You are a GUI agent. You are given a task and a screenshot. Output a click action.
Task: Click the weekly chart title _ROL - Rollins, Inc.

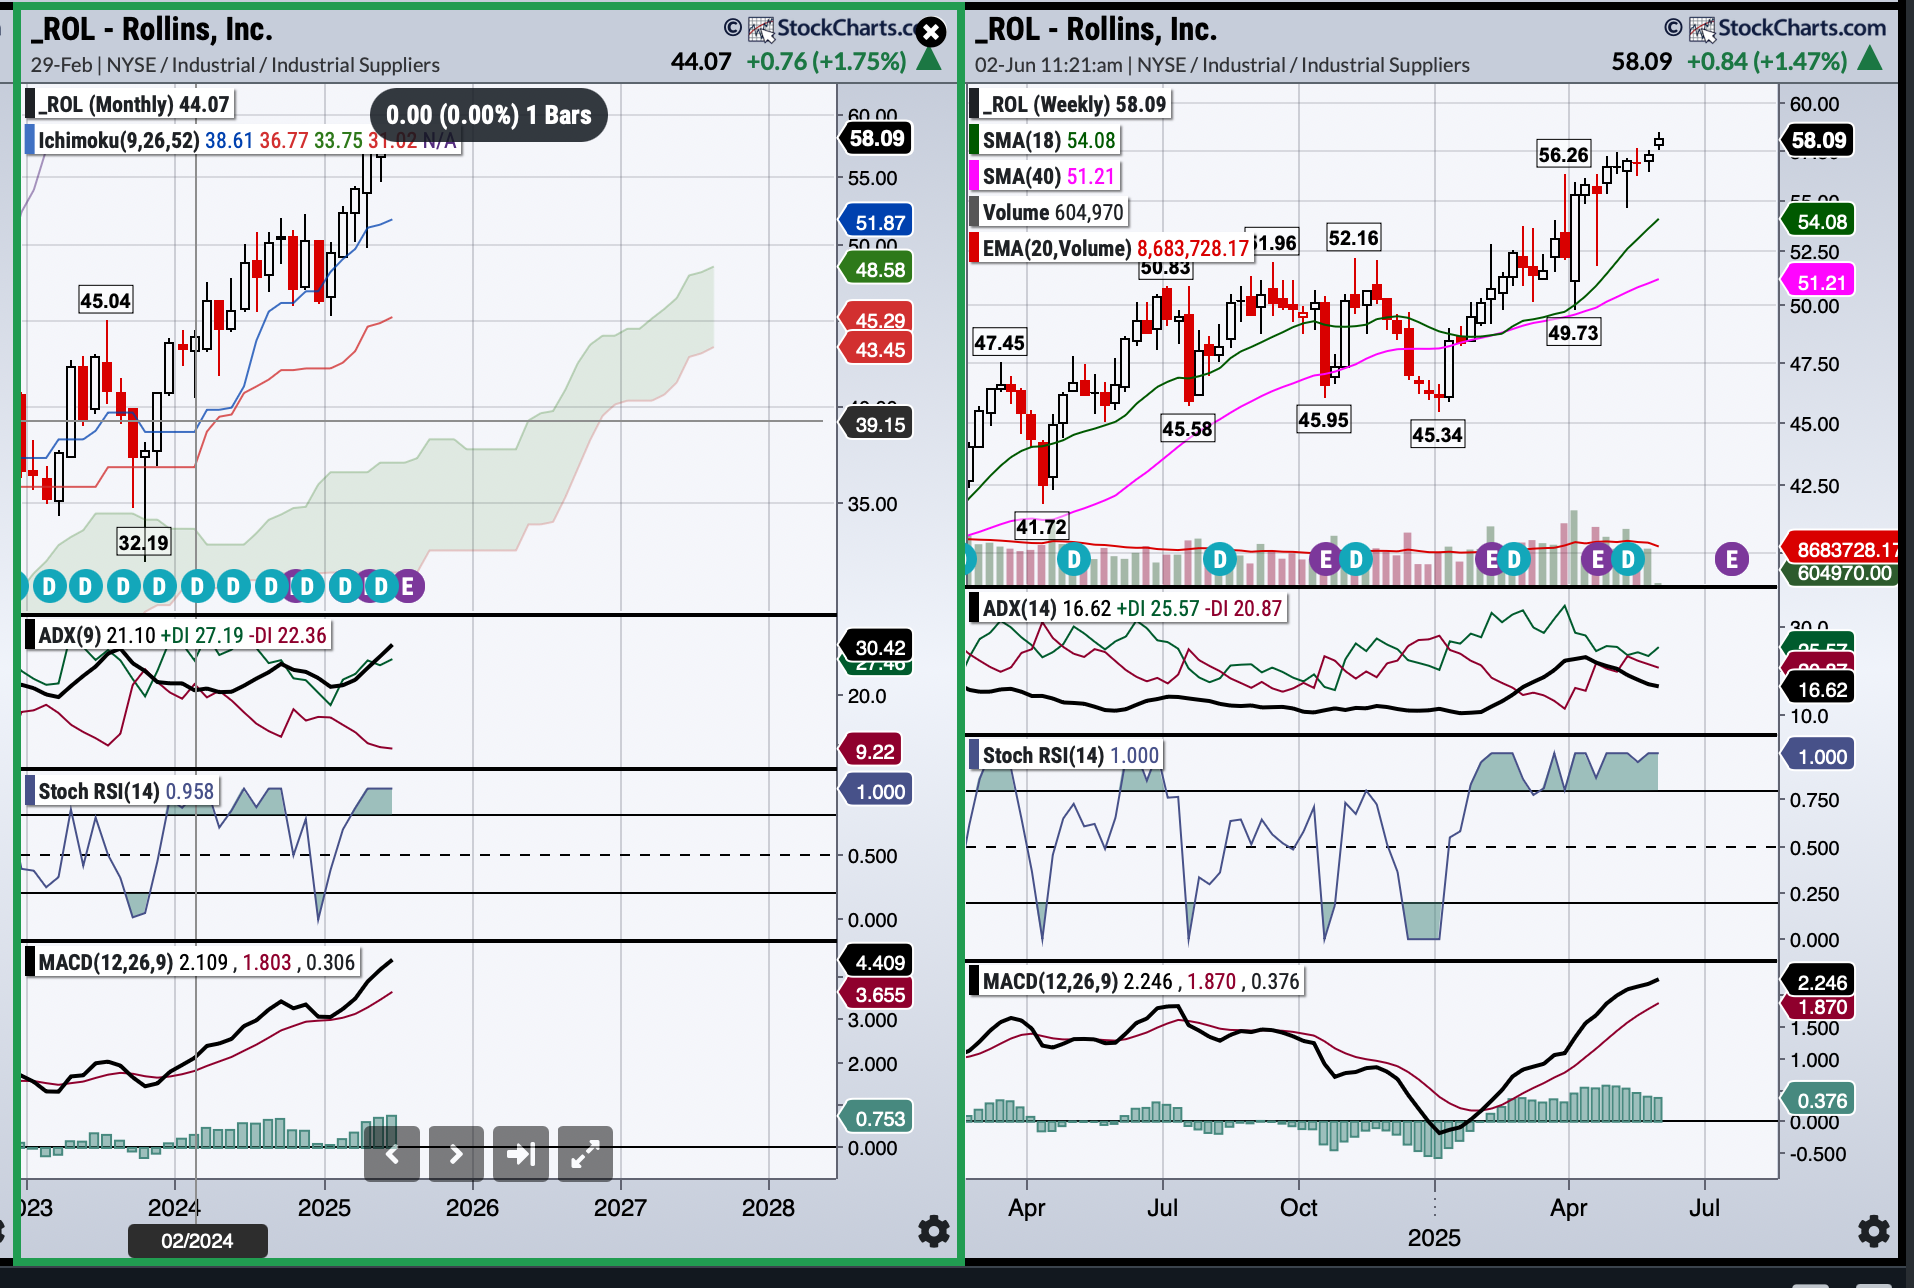click(1095, 29)
